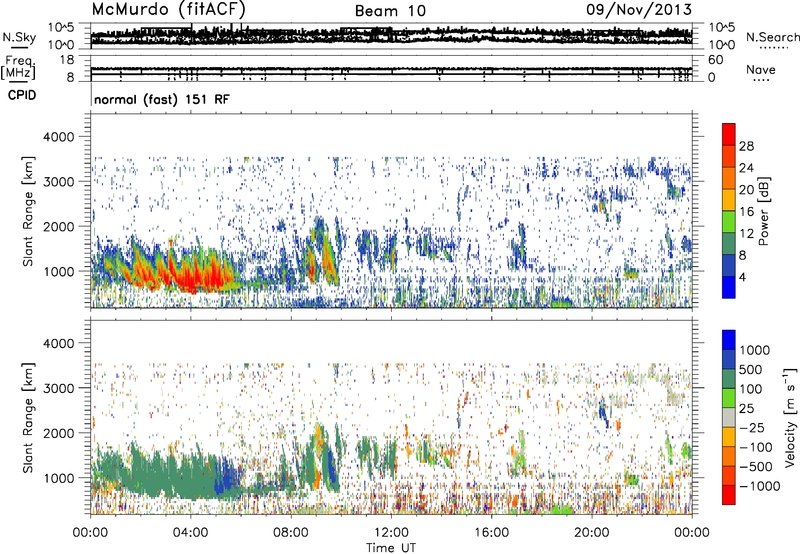The width and height of the screenshot is (800, 554).
Task: Click the '18' frequency axis tick
Action: pos(66,60)
